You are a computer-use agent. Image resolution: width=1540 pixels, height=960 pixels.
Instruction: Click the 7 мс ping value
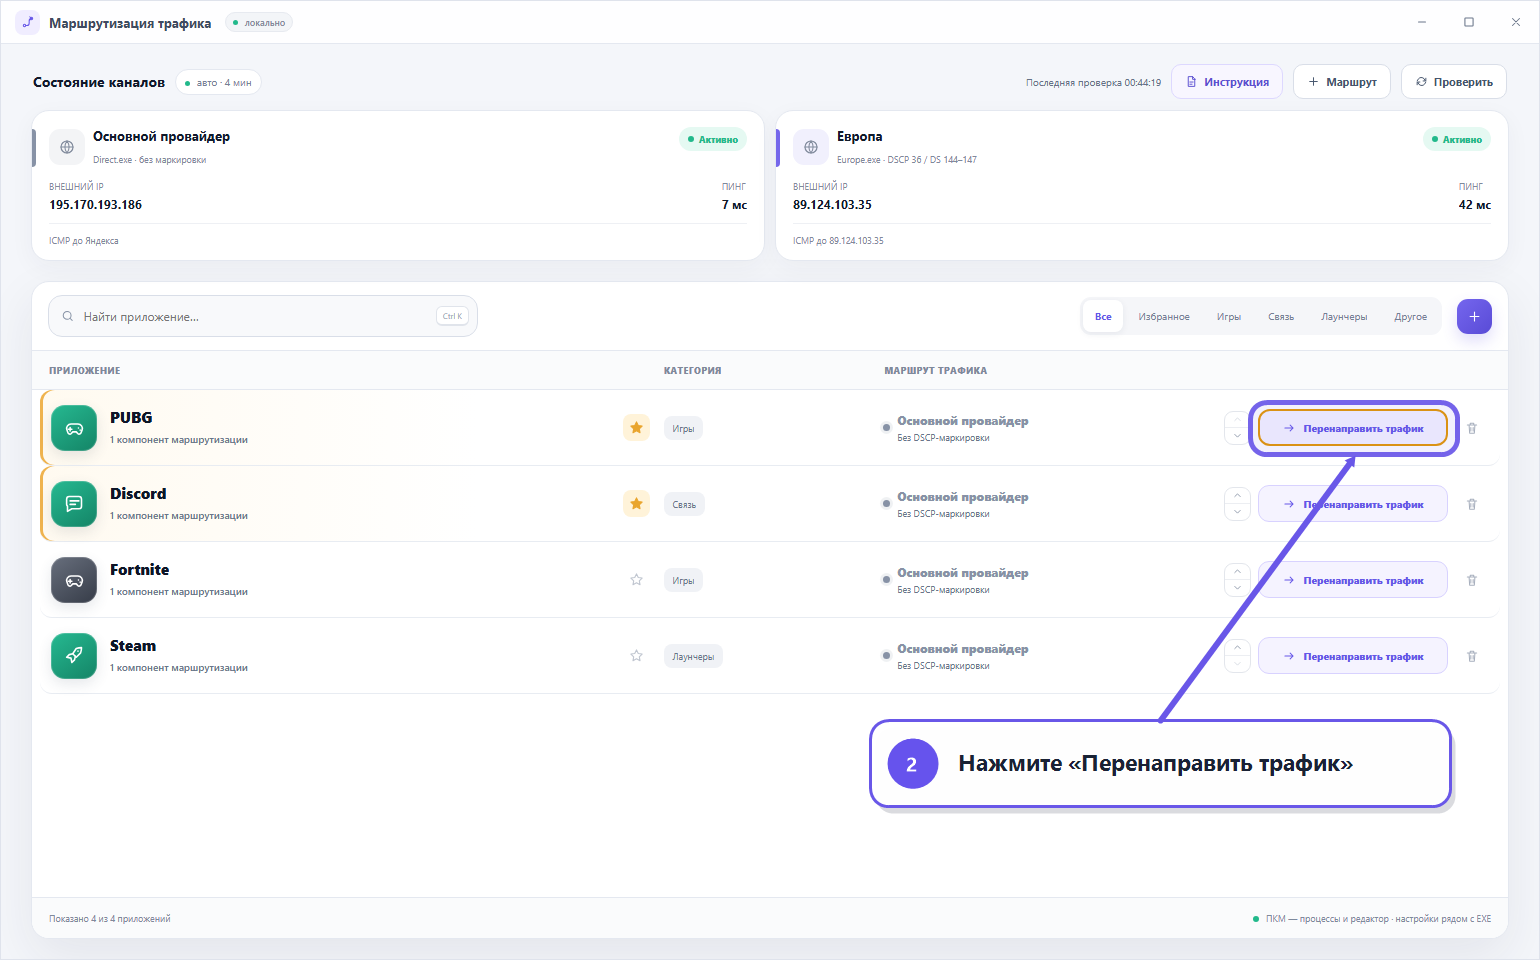[734, 204]
